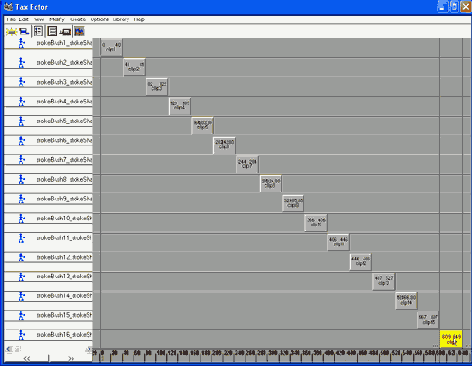Click the stacked rectangles toolbar icon
This screenshot has height=366, width=472.
[x=52, y=31]
